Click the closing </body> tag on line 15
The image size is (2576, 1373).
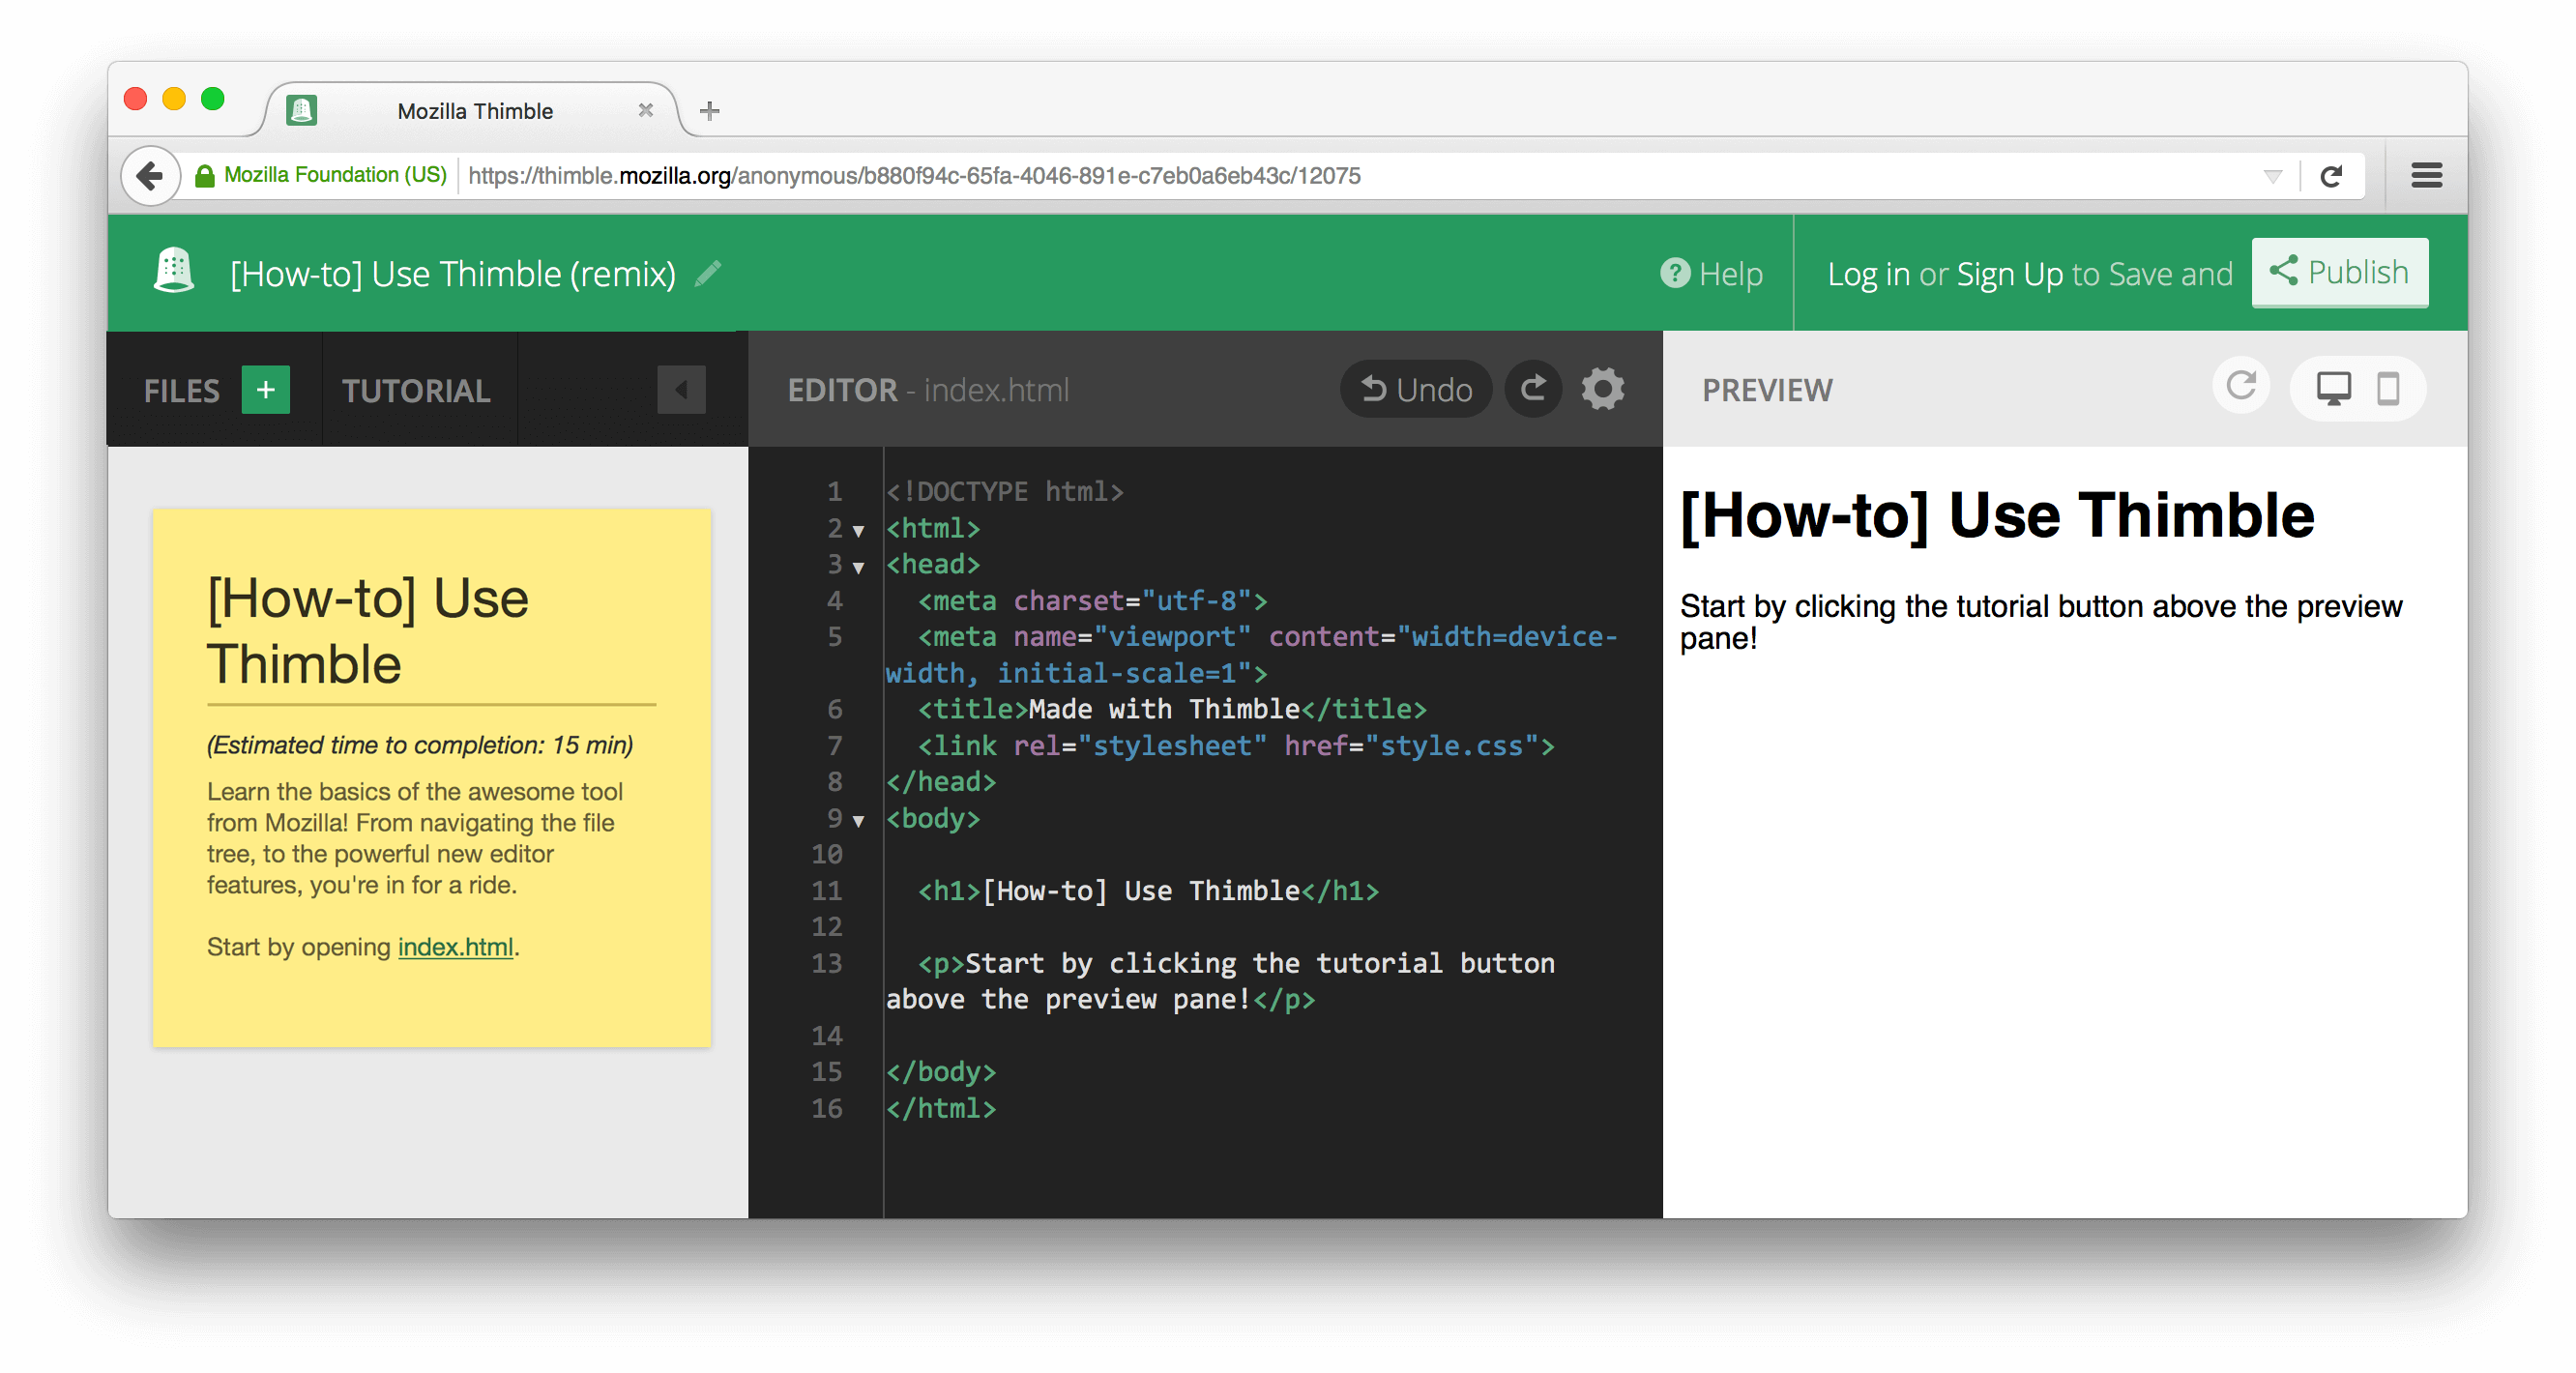tap(941, 1071)
